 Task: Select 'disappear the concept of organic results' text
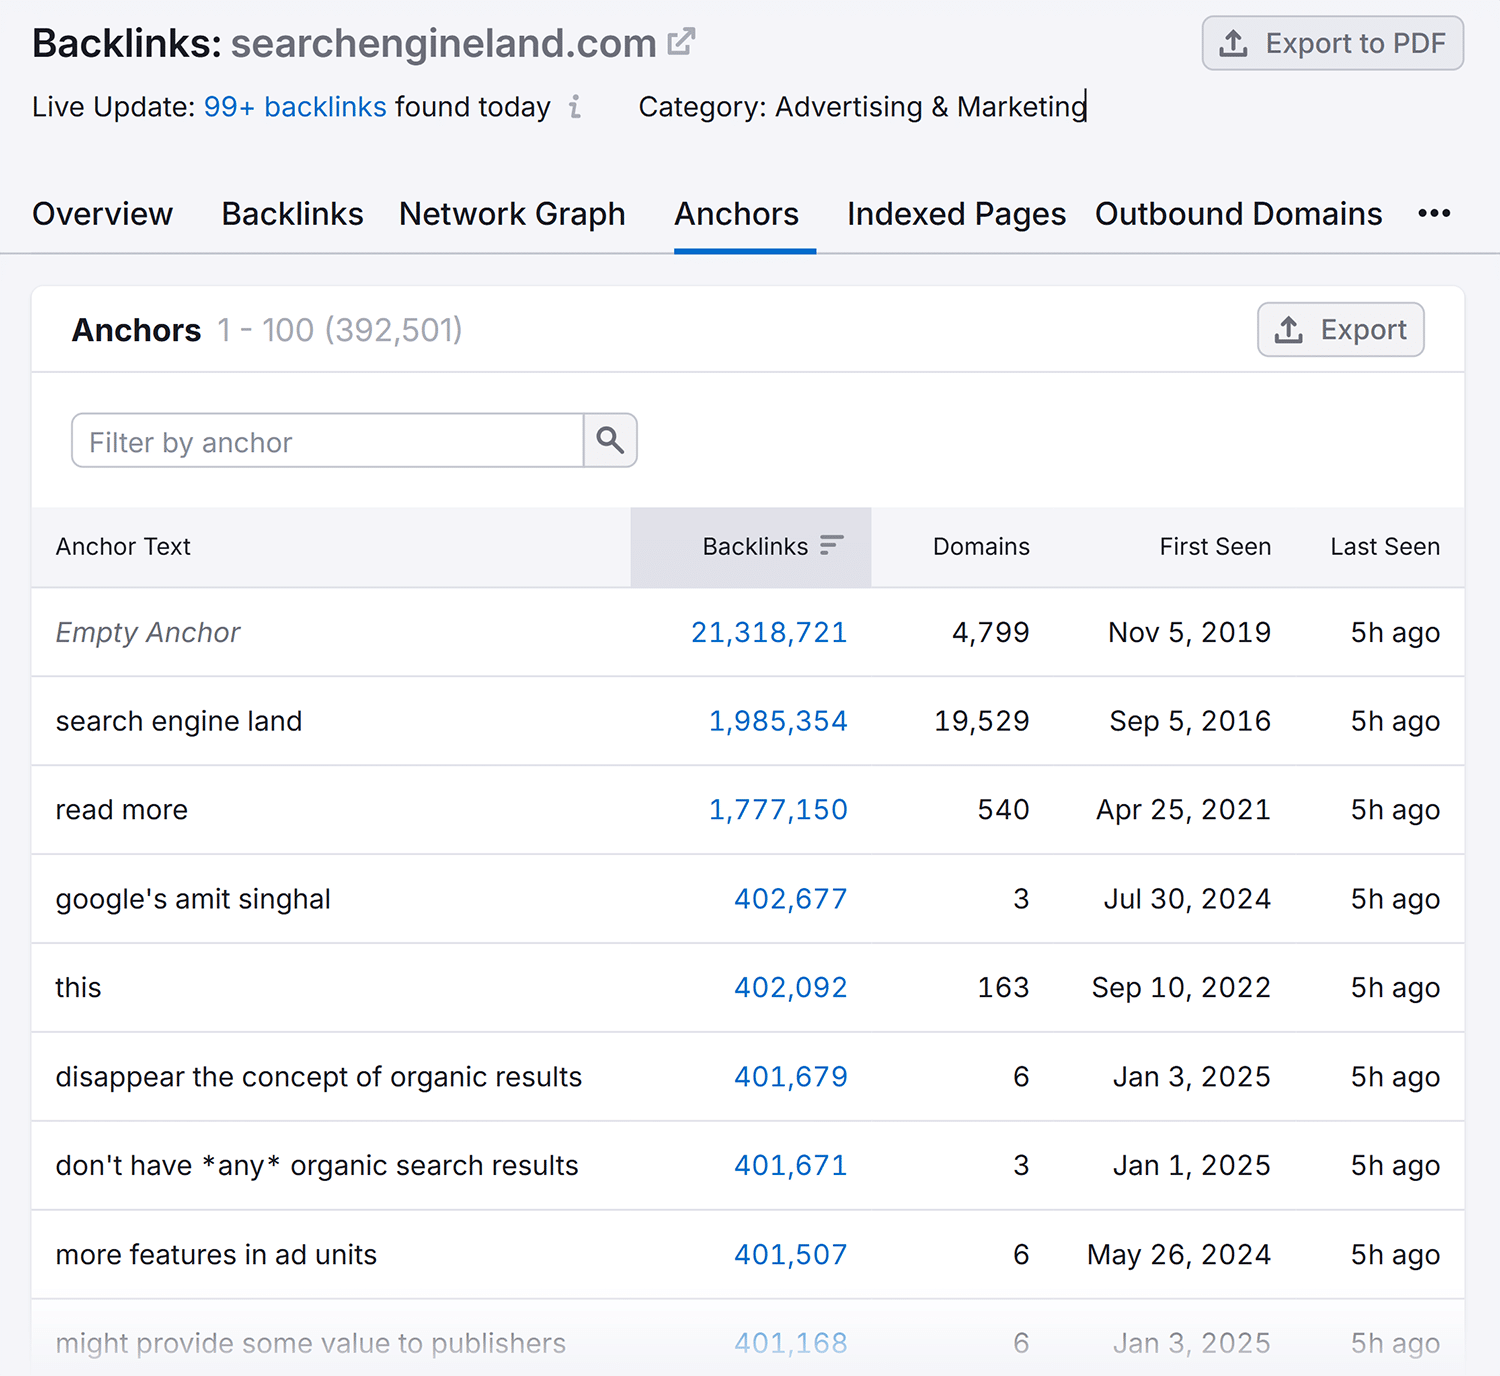319,1077
